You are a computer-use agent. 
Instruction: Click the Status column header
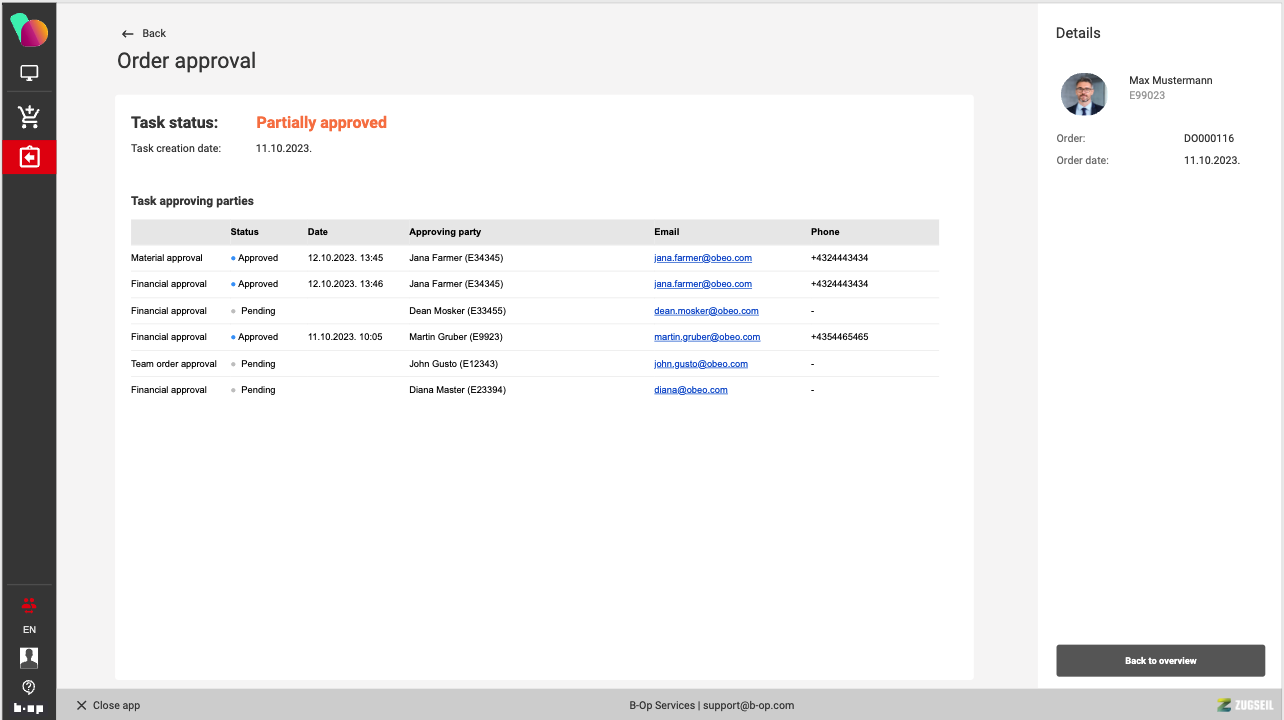tap(244, 232)
